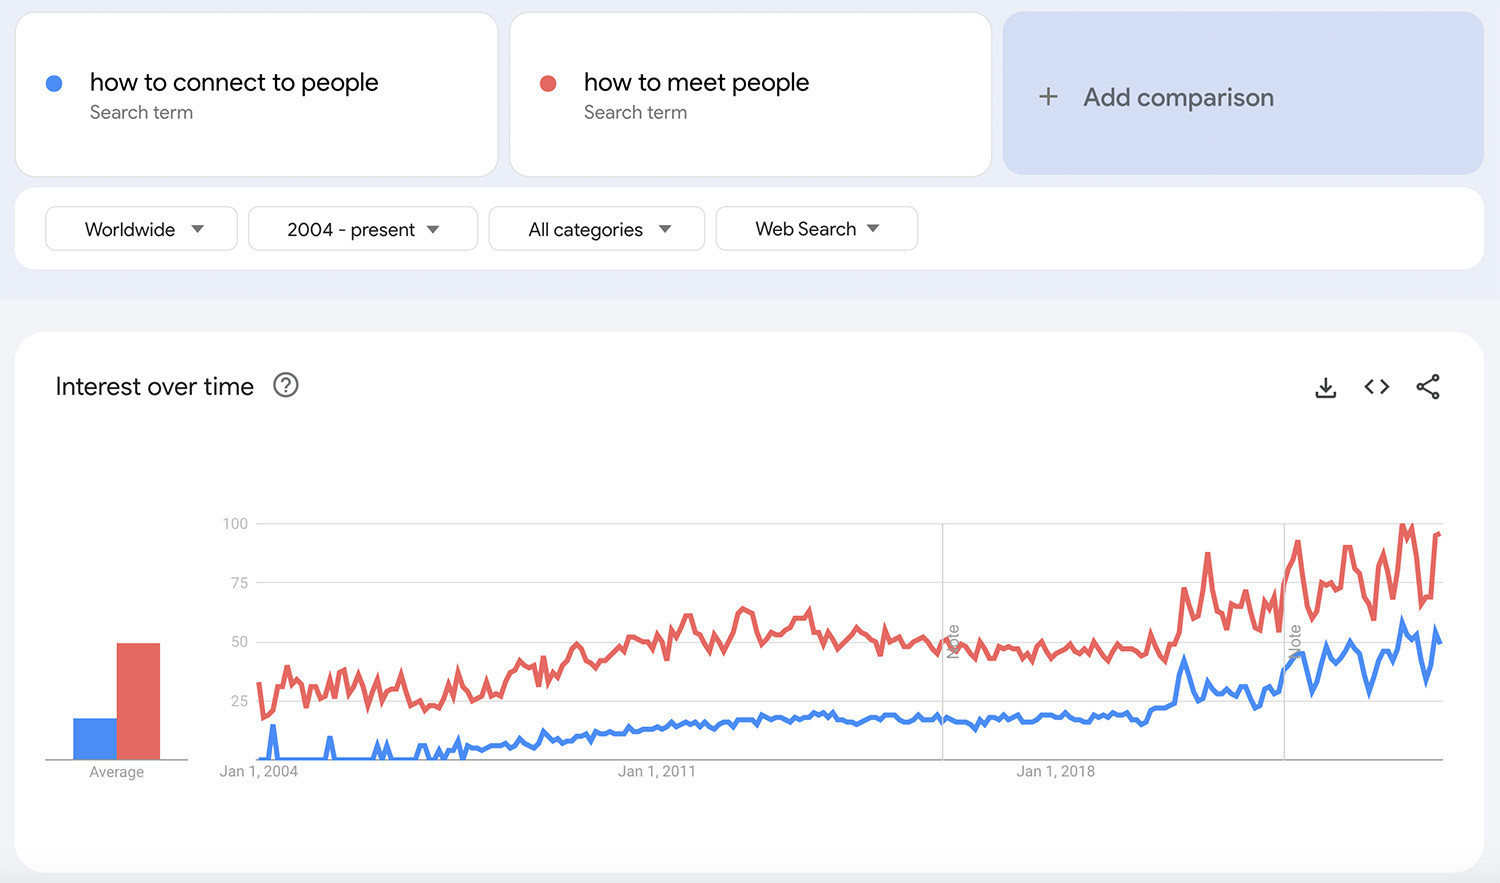Click the Interest over time heading

pyautogui.click(x=155, y=387)
